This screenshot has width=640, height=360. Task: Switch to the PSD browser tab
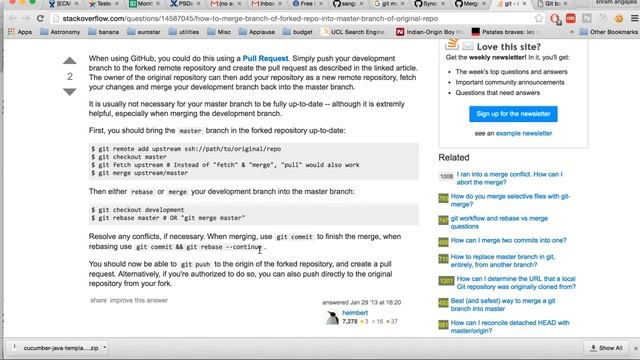(185, 4)
